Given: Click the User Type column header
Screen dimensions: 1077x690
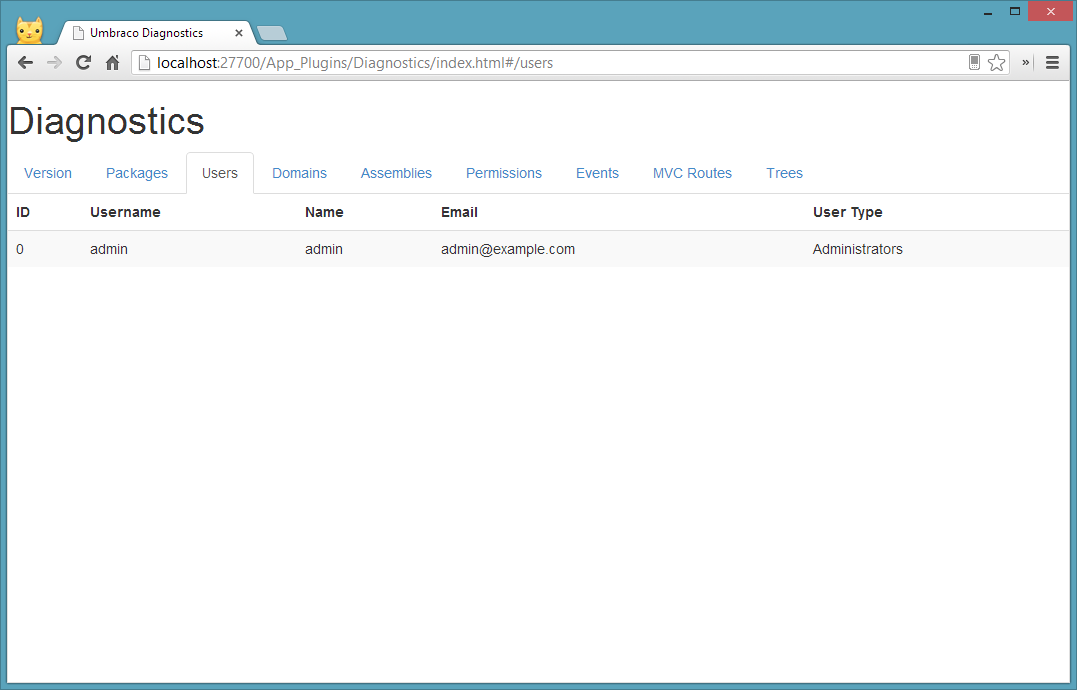Looking at the screenshot, I should (x=848, y=212).
